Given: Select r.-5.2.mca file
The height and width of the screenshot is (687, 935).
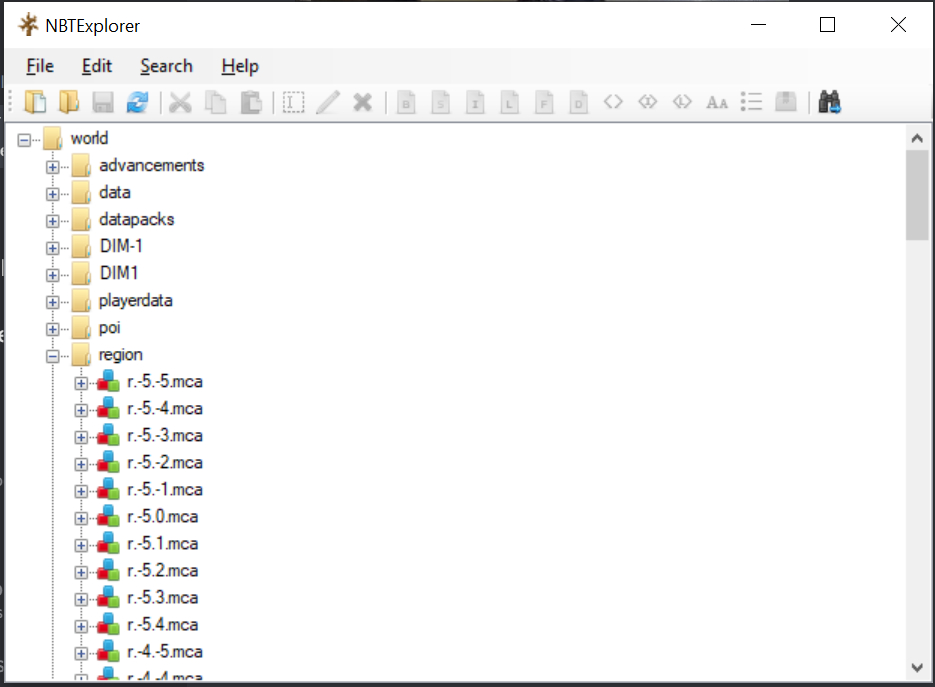Looking at the screenshot, I should (162, 571).
